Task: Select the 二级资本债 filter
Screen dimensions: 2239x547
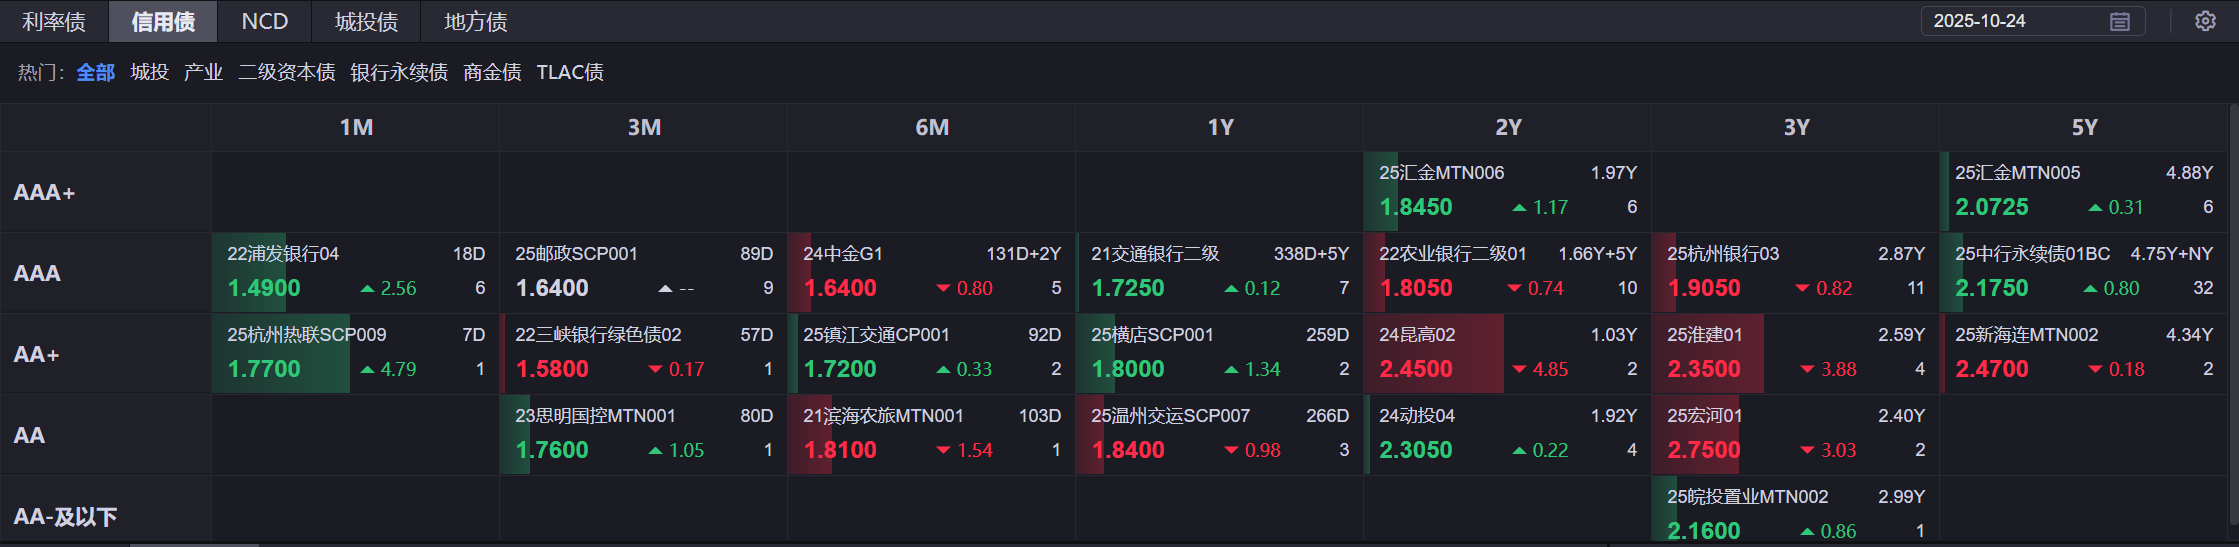Action: click(287, 72)
